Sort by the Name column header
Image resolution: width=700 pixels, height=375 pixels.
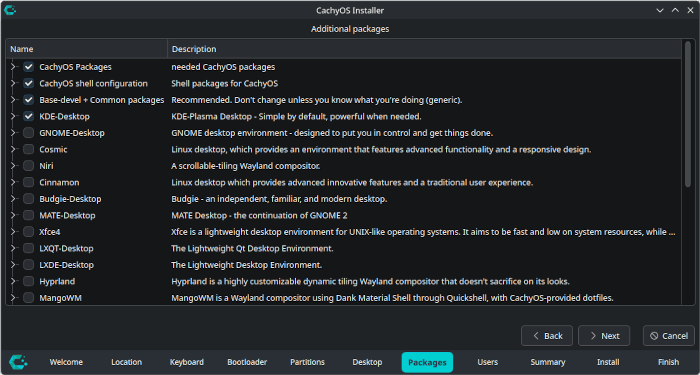click(87, 49)
